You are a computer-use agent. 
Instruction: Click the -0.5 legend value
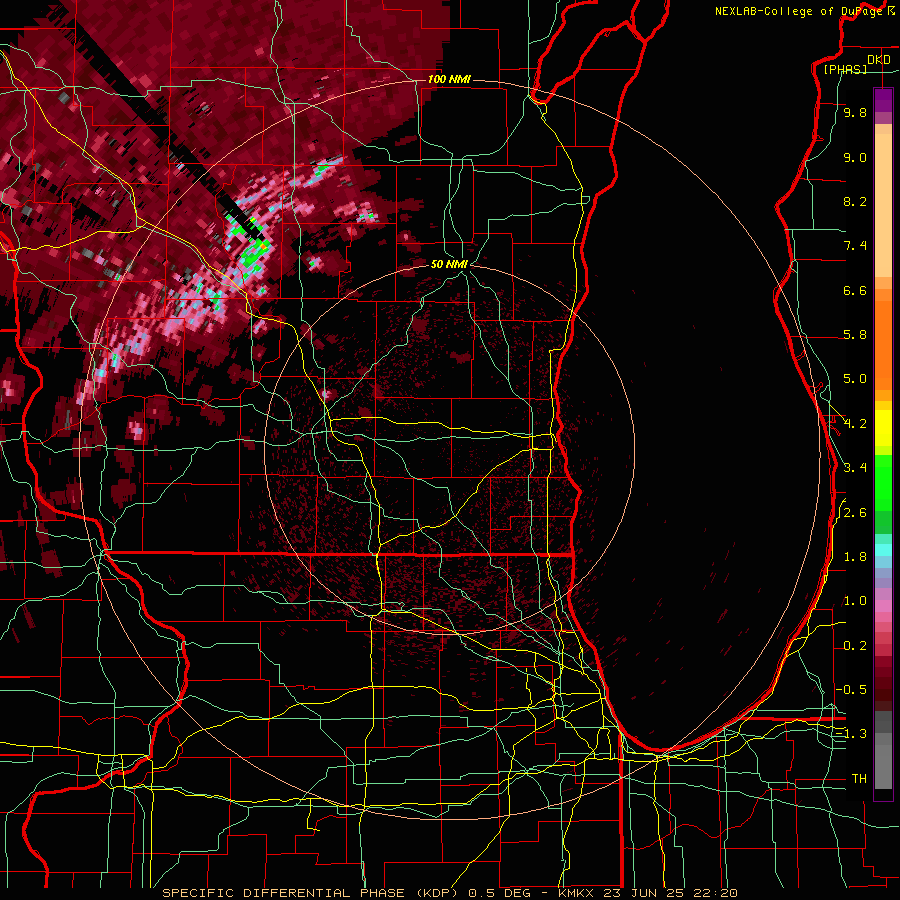click(852, 690)
